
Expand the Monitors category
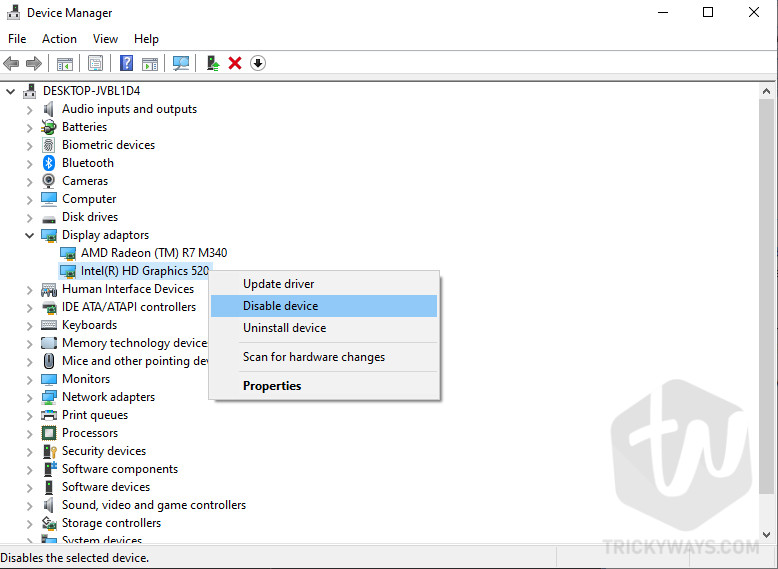click(x=29, y=379)
